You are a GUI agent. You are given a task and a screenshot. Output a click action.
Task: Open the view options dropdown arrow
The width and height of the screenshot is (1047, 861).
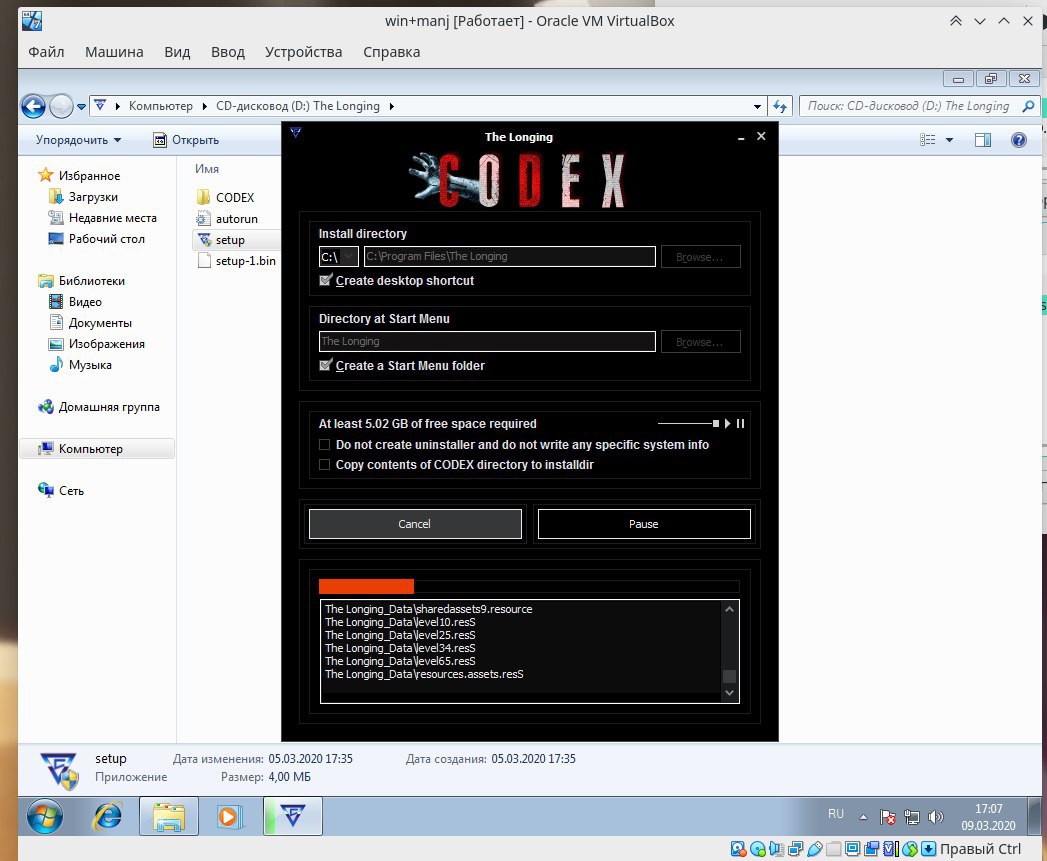click(x=949, y=140)
